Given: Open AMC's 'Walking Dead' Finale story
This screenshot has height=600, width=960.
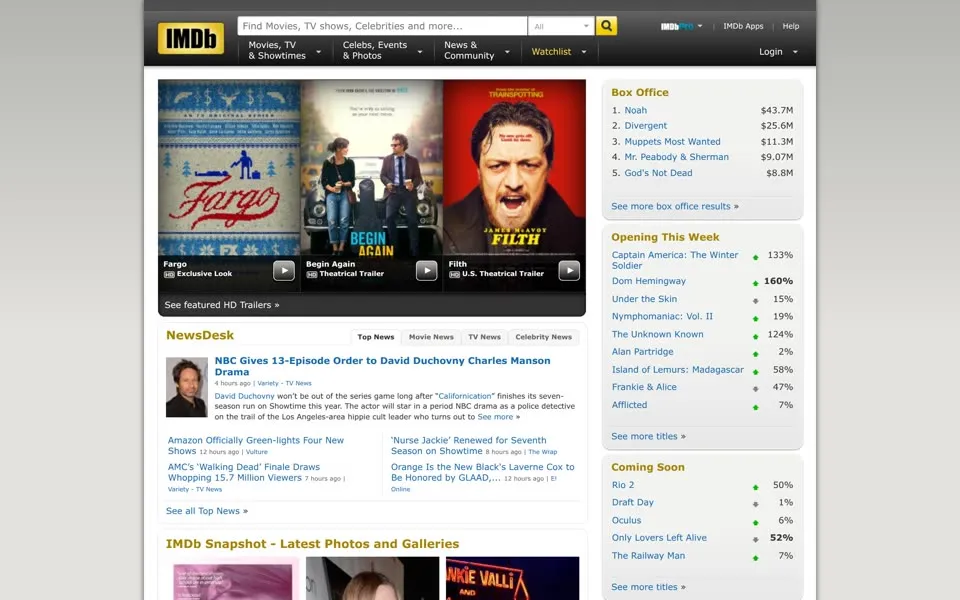Looking at the screenshot, I should pos(244,472).
